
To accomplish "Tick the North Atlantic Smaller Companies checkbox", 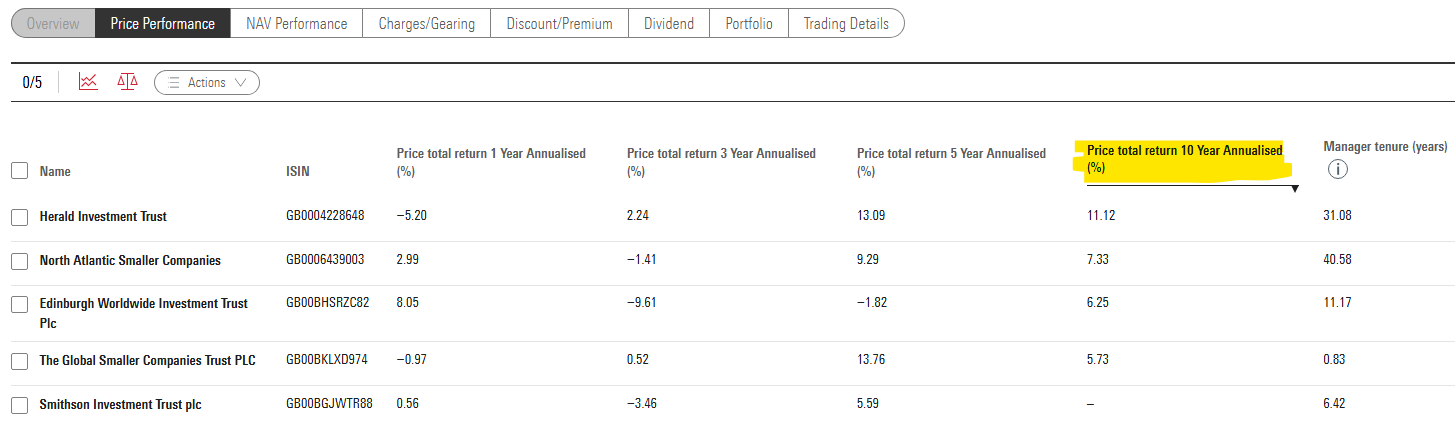I will (x=19, y=261).
